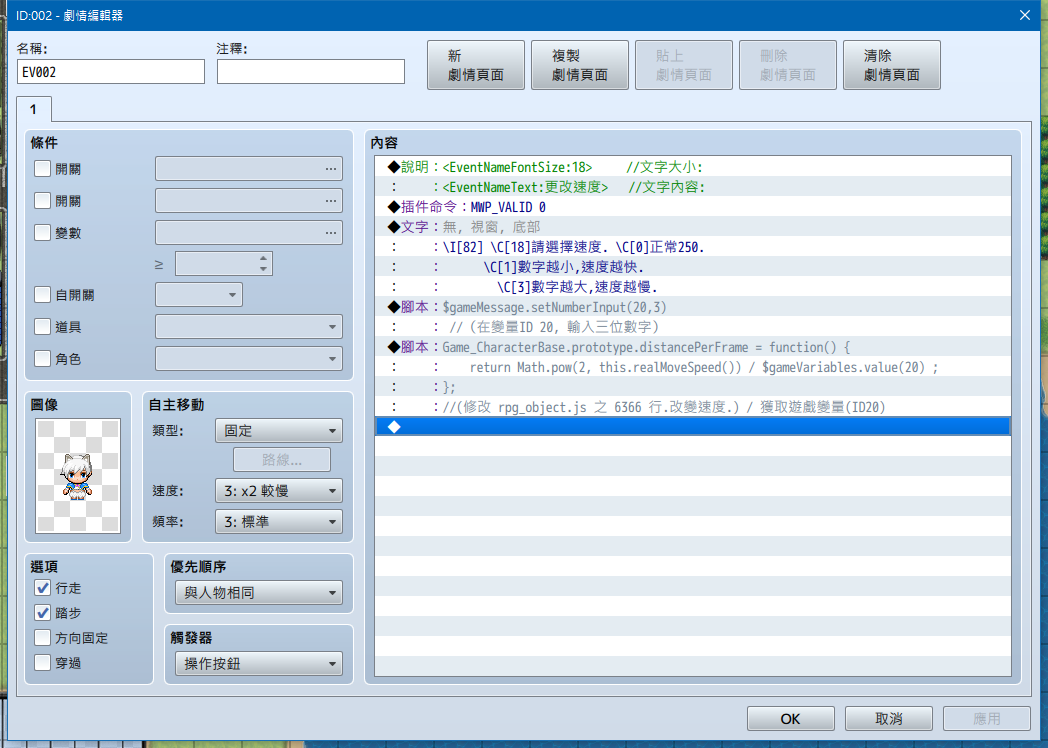This screenshot has width=1048, height=748.
Task: Select the Game_CharacterBase.prototype.distancePerFrame script line
Action: (x=692, y=347)
